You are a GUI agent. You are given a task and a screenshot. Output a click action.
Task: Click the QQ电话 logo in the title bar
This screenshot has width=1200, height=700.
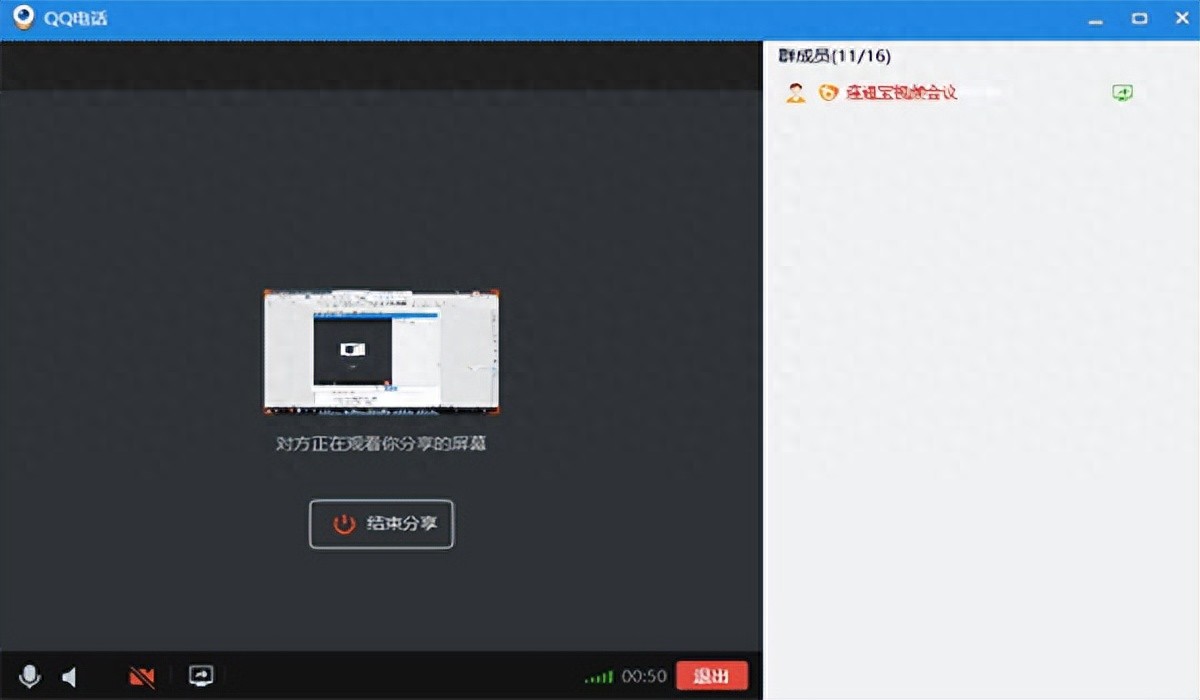coord(22,17)
